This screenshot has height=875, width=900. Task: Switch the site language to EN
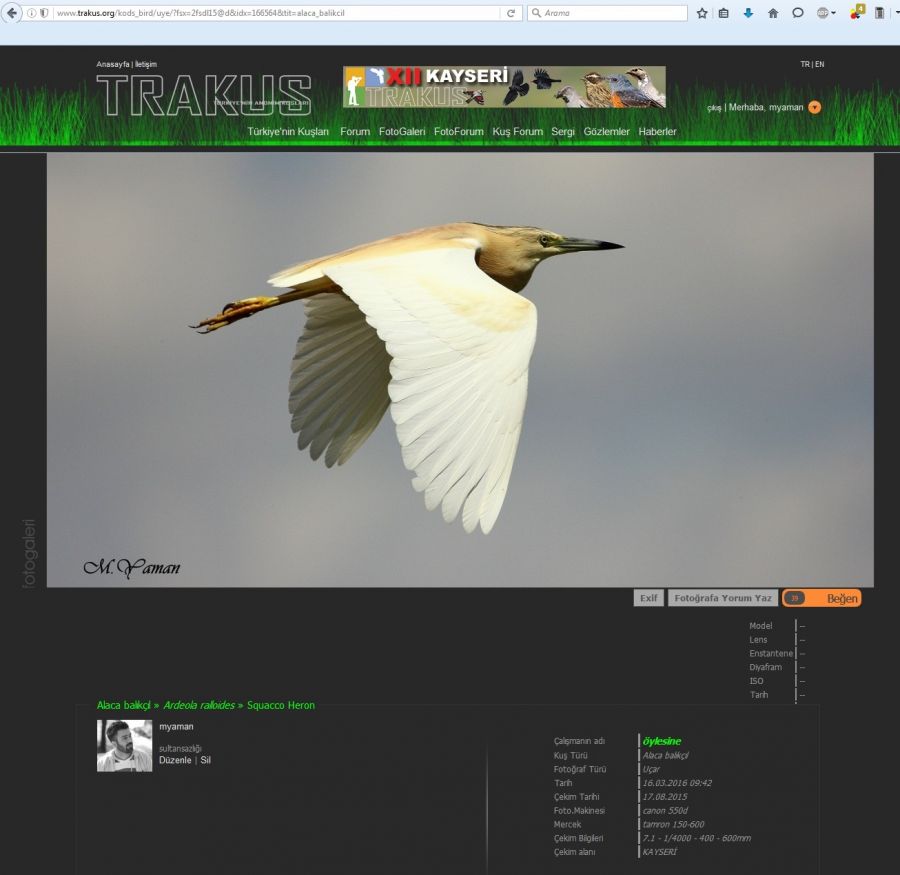820,64
